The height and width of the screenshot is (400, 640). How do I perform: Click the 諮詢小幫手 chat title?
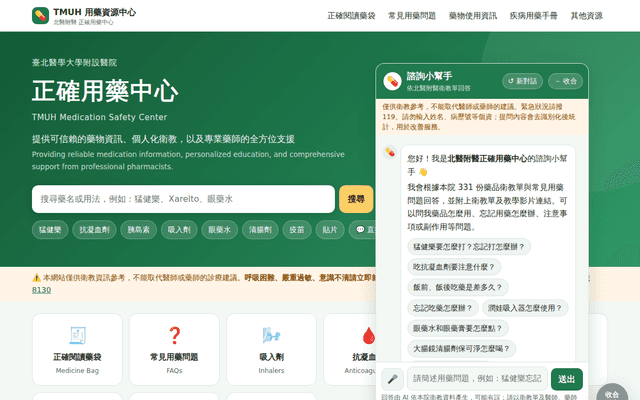[x=429, y=76]
